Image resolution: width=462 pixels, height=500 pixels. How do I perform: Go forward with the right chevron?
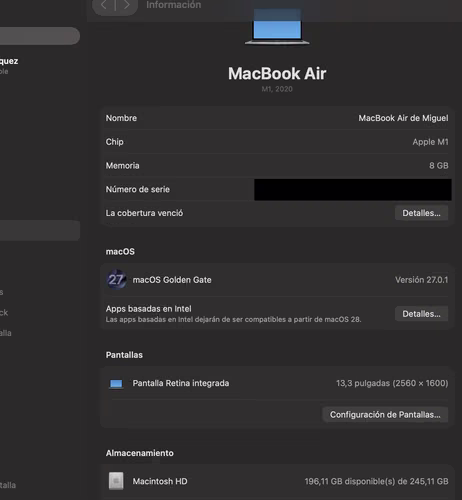pyautogui.click(x=127, y=5)
